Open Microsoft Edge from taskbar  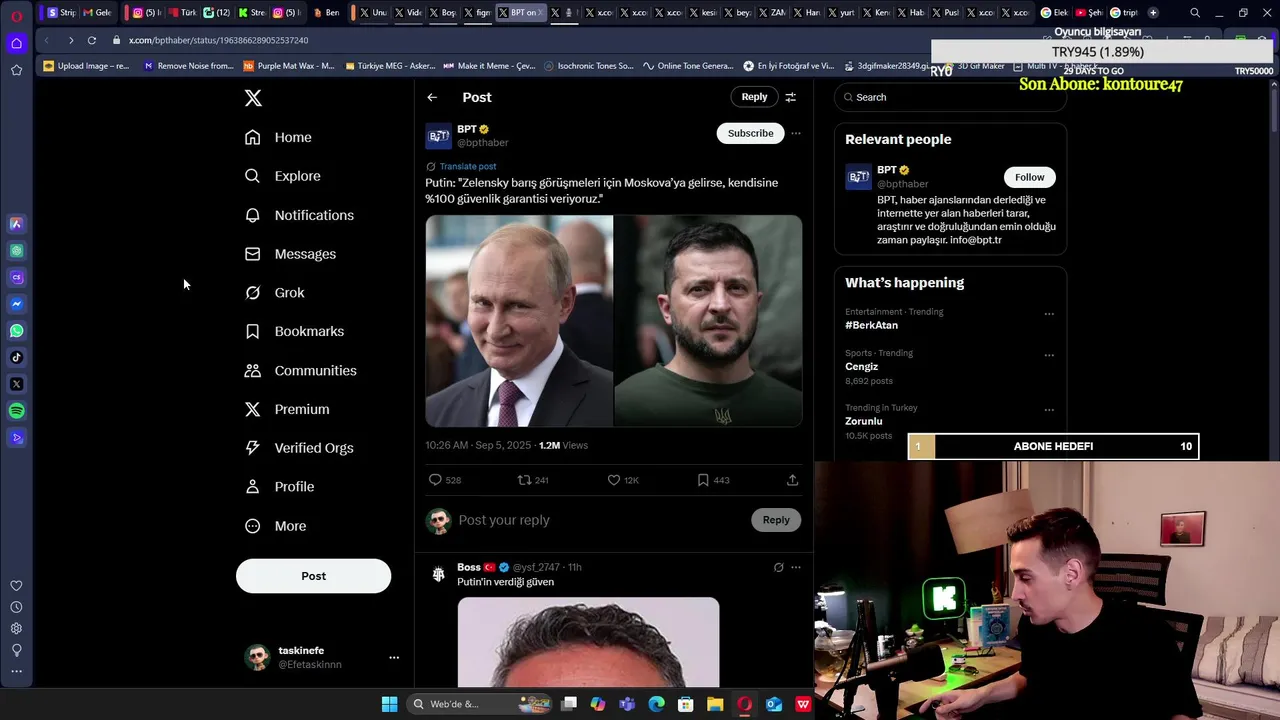click(x=656, y=704)
